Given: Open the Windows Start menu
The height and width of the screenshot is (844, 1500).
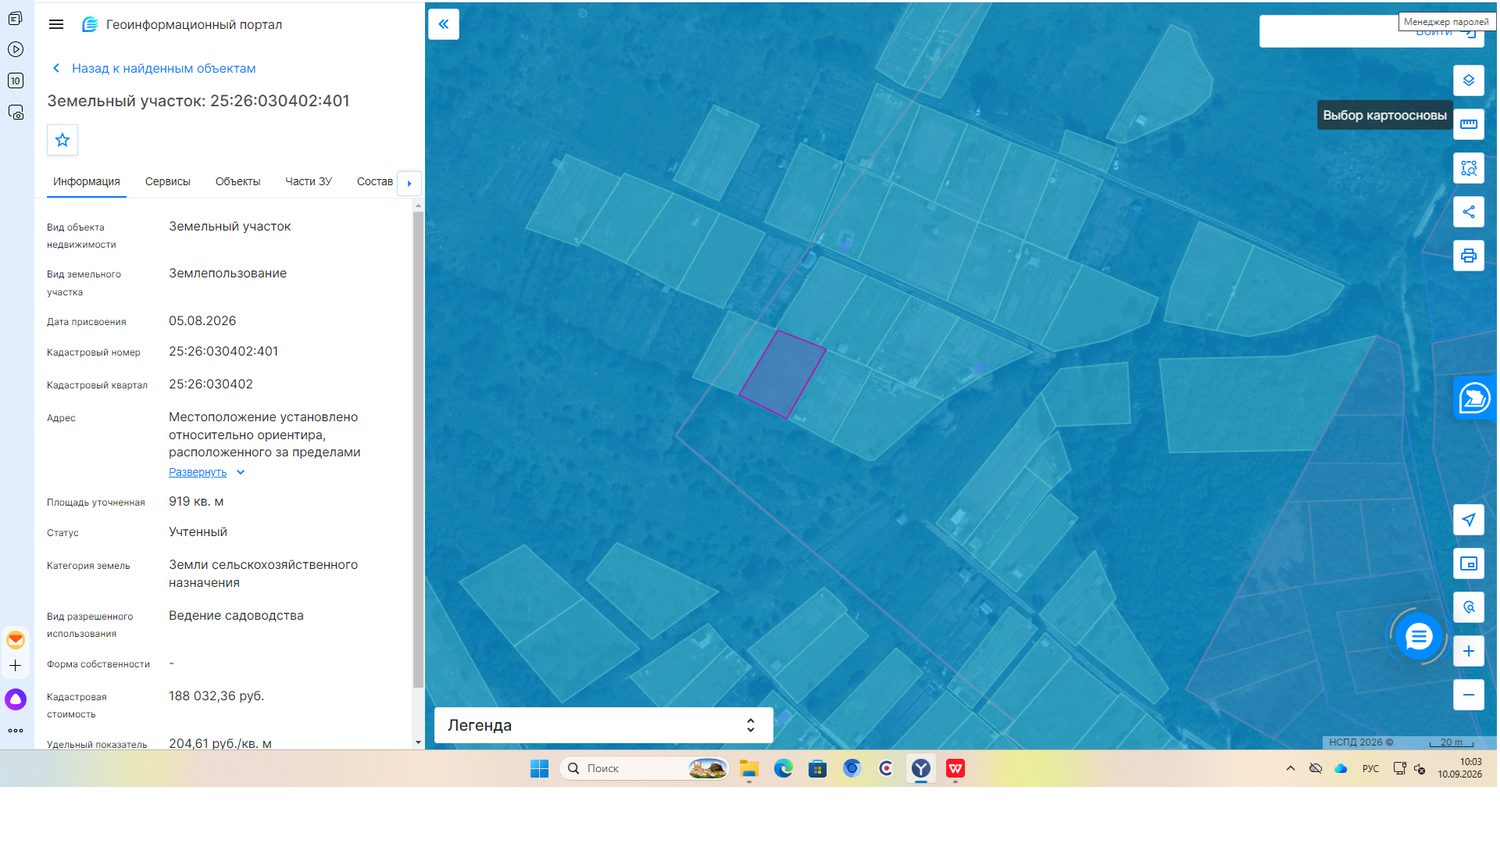Looking at the screenshot, I should click(x=539, y=768).
